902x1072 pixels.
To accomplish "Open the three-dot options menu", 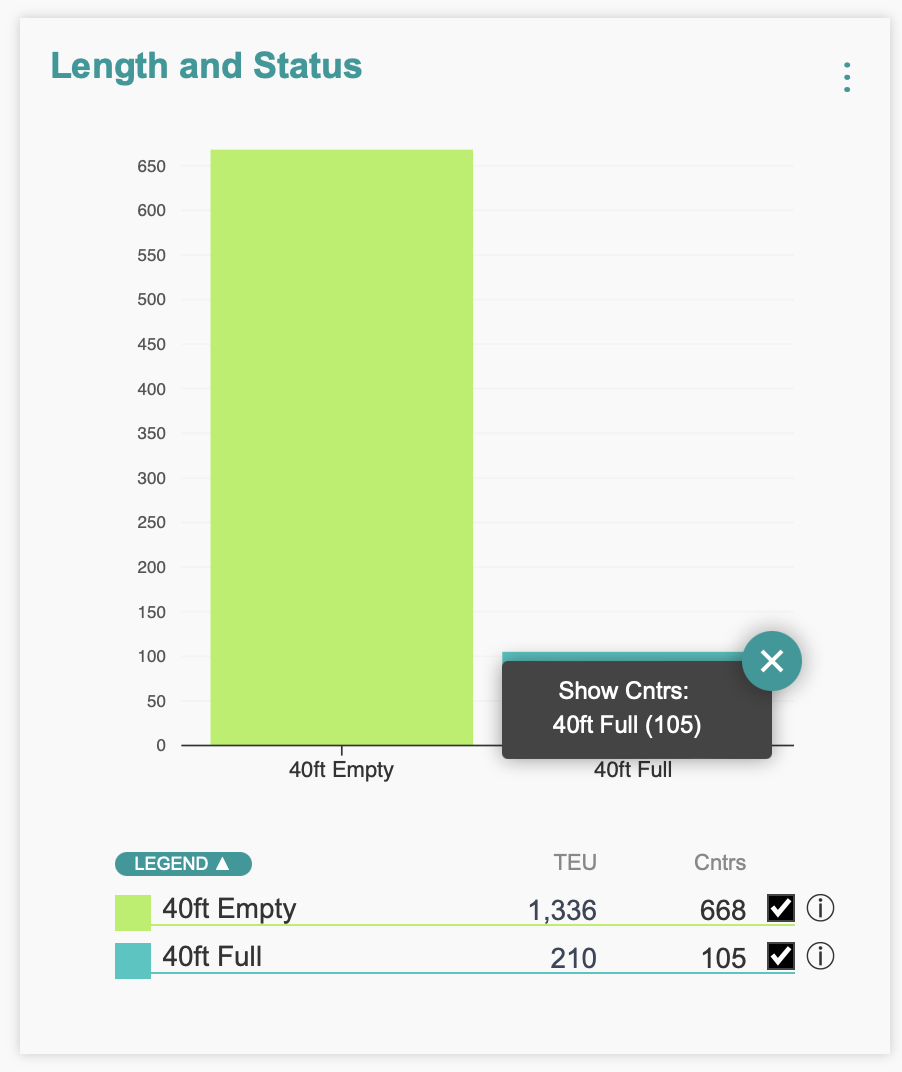I will pos(847,77).
